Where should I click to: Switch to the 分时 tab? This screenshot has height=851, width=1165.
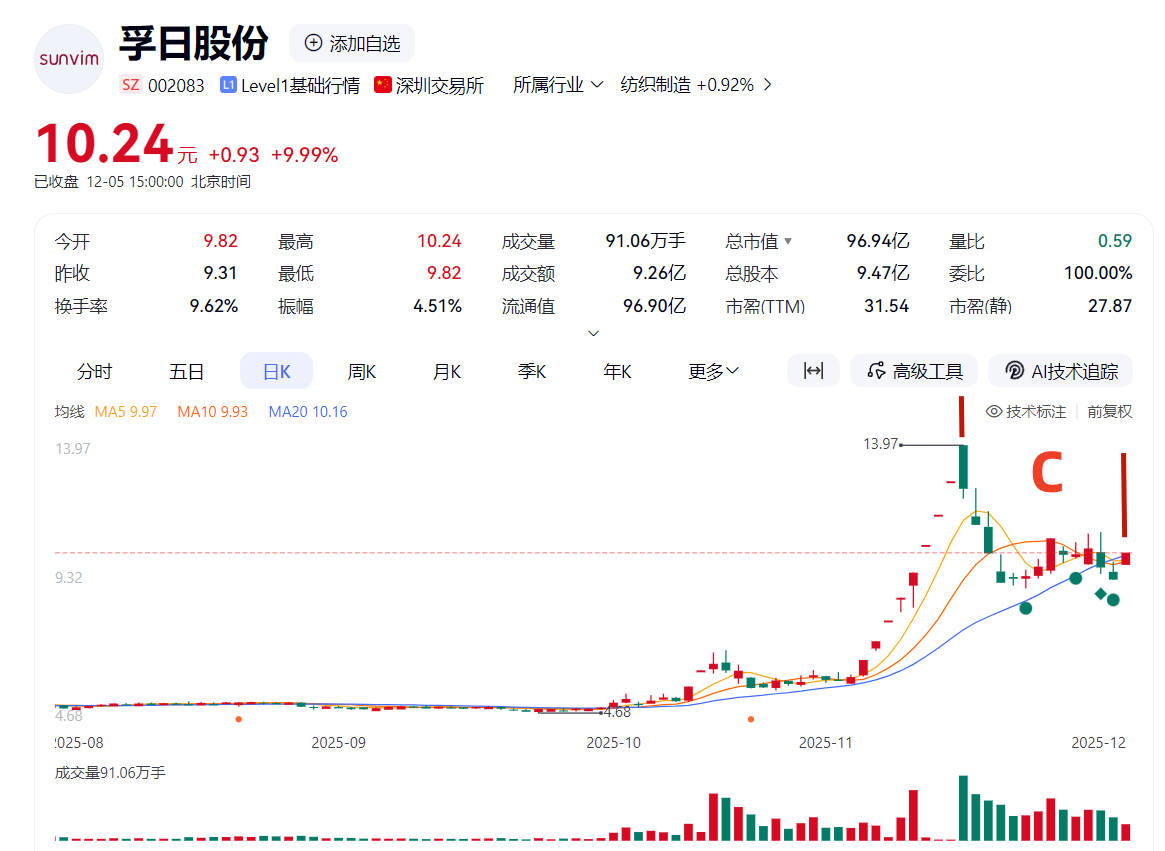point(94,371)
